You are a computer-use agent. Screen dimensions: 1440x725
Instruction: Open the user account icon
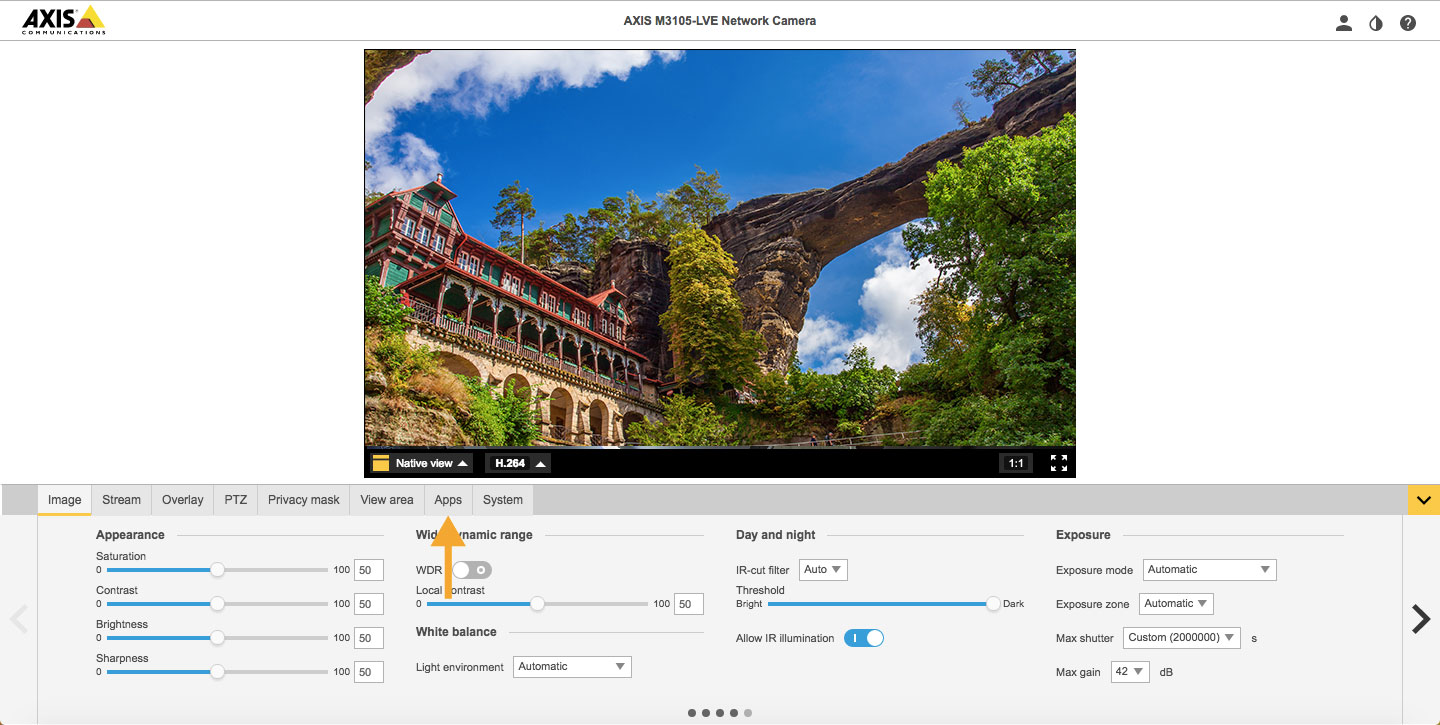tap(1344, 23)
